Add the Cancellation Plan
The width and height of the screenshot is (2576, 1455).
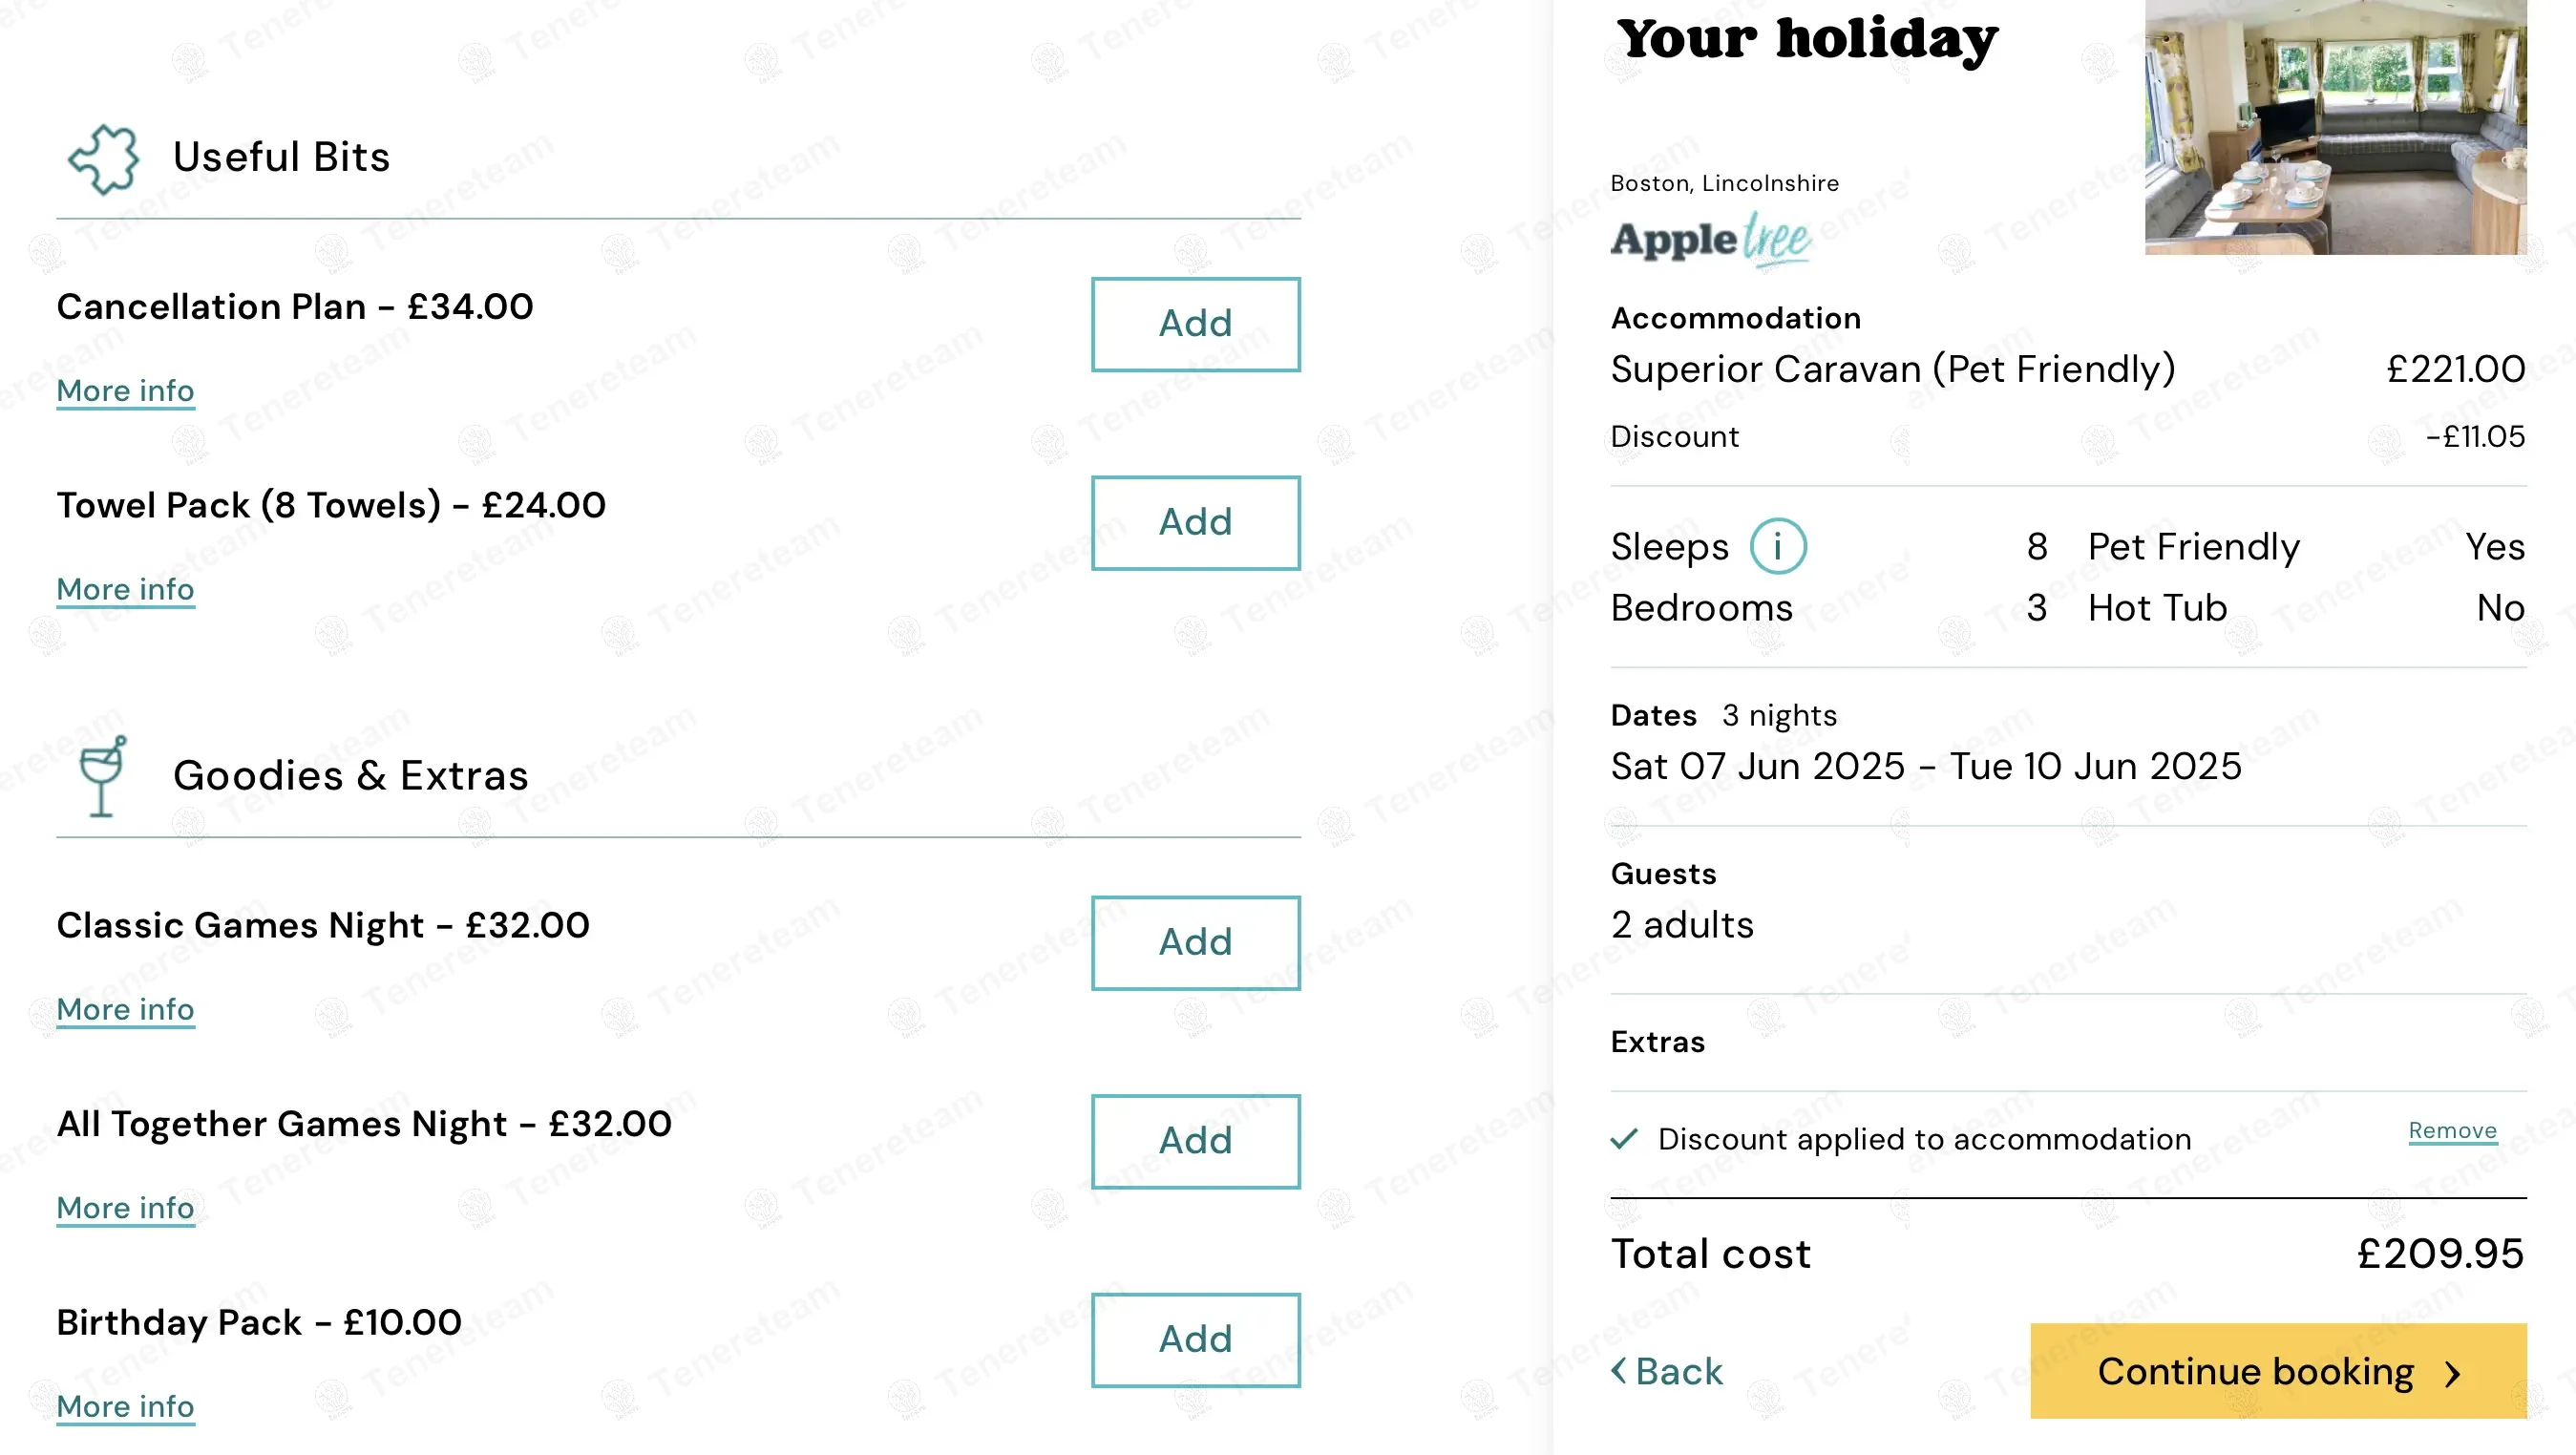1195,324
